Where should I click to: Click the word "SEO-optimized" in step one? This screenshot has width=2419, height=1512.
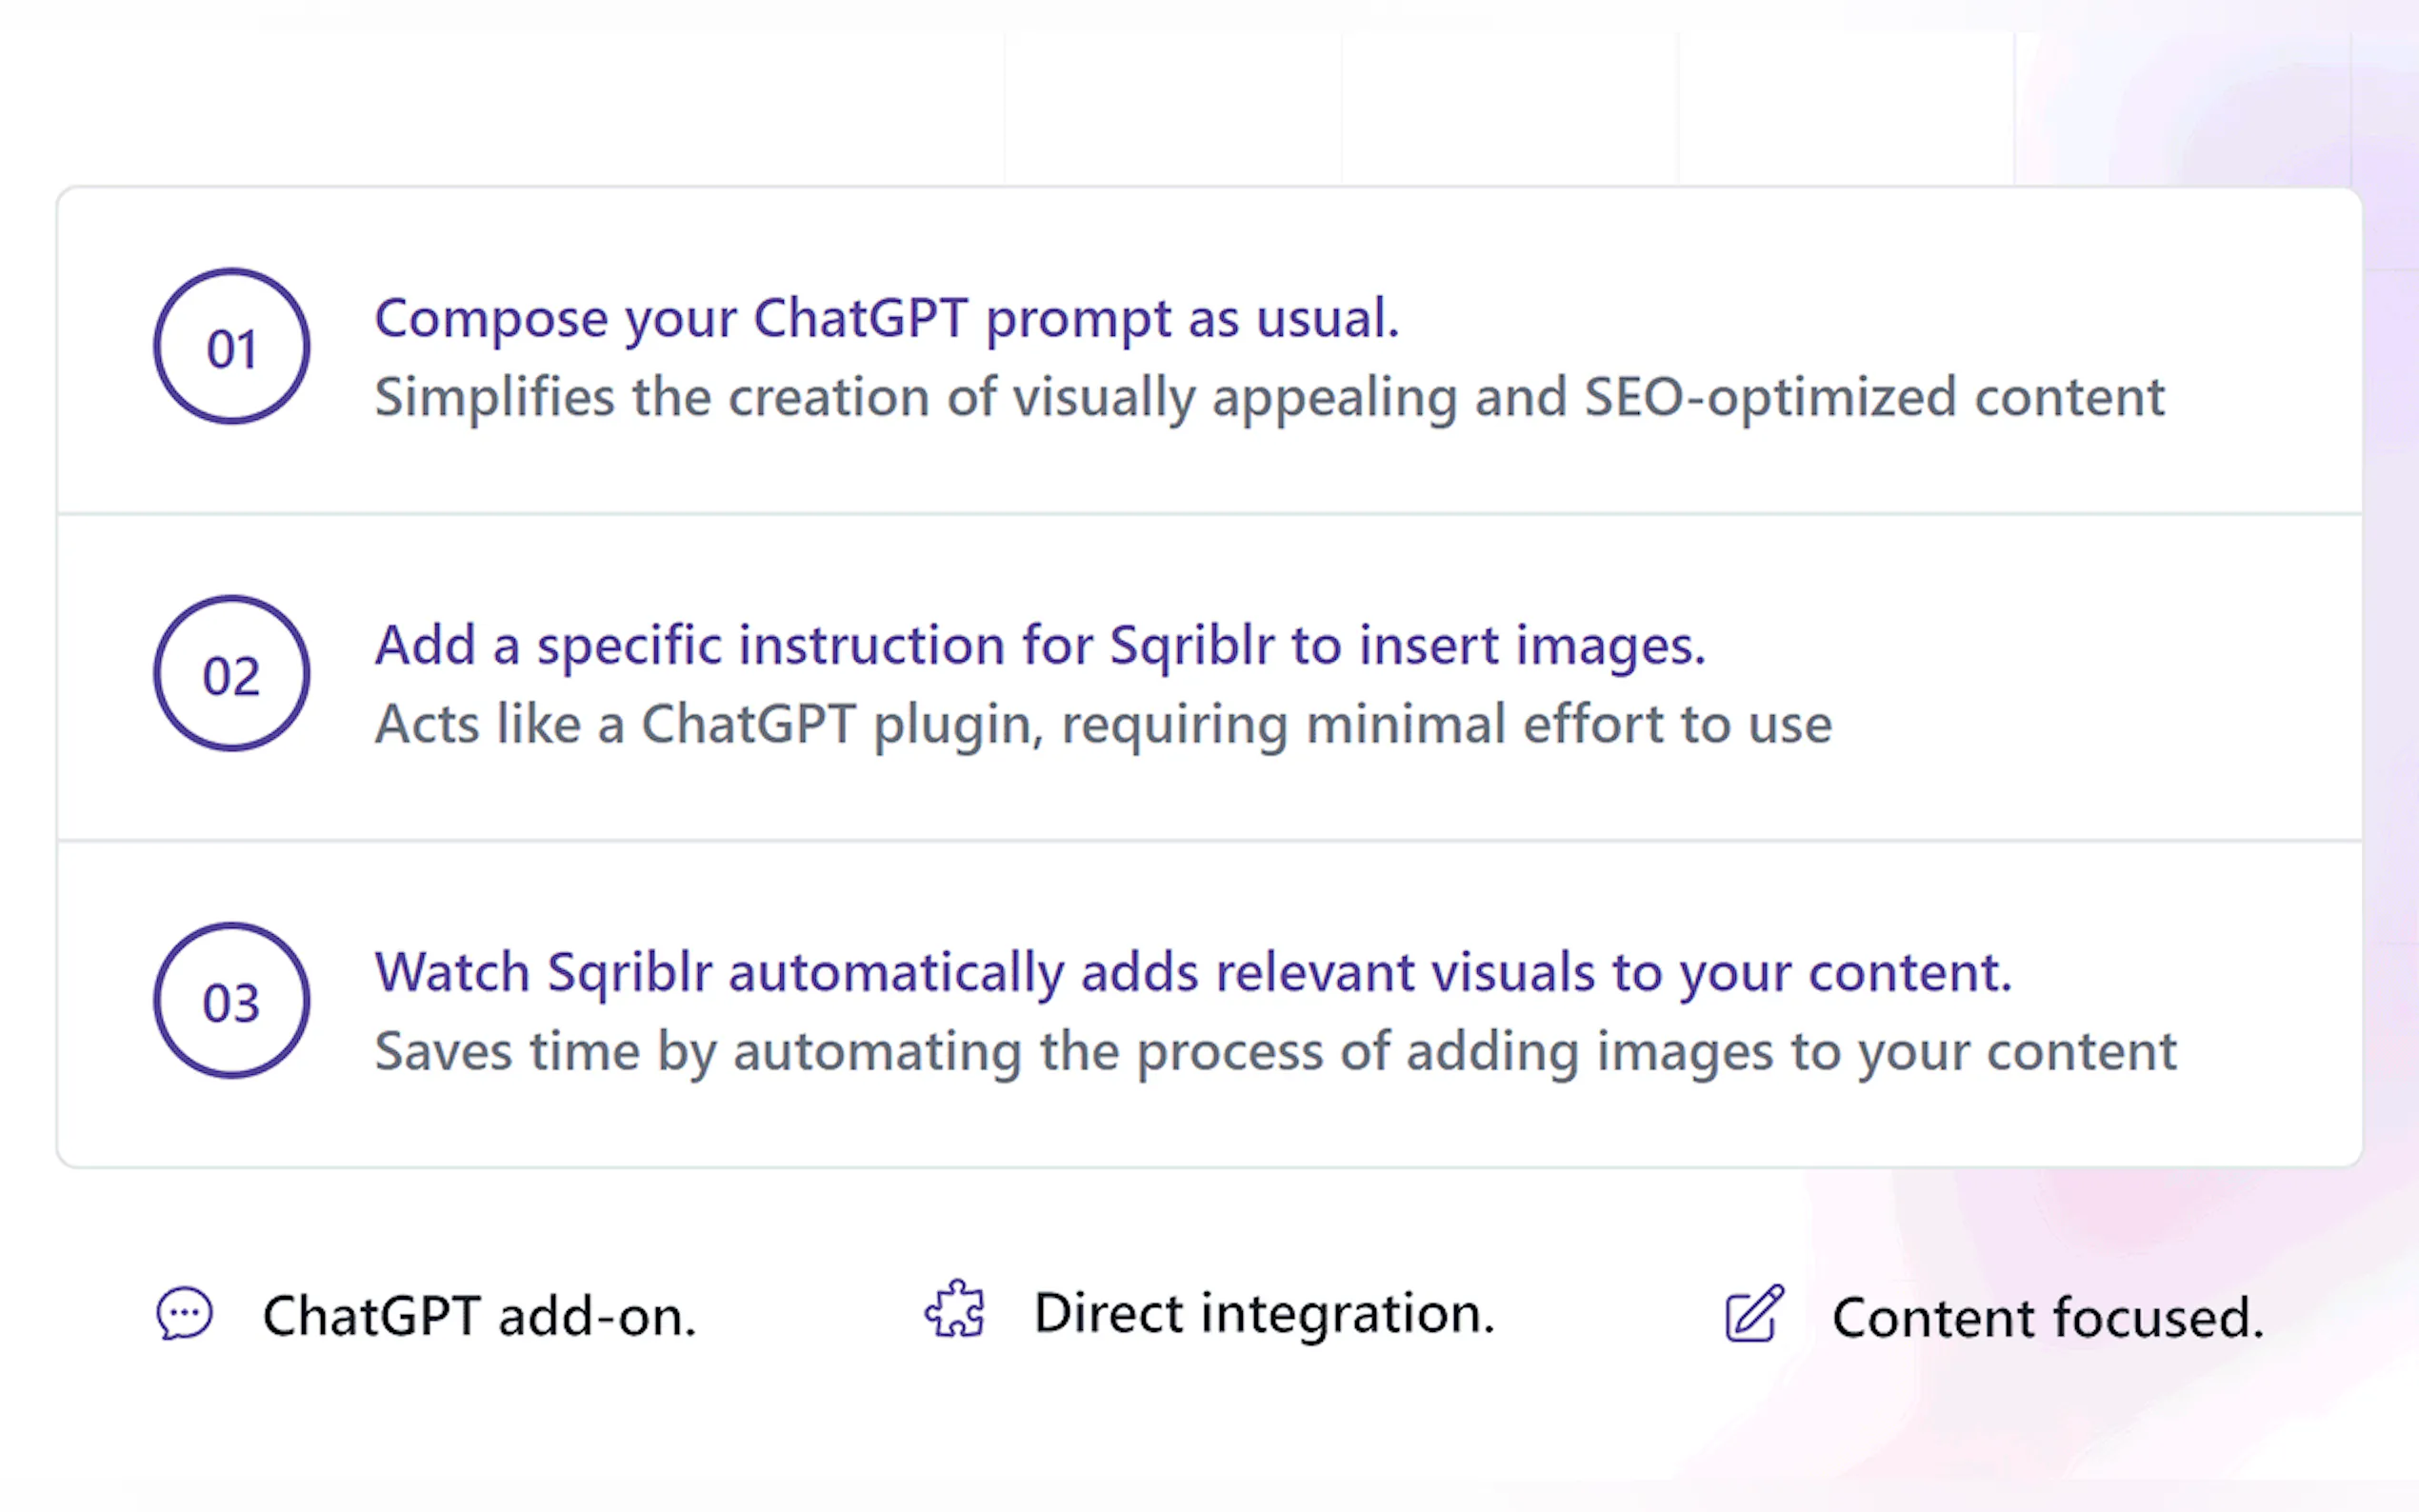point(1769,397)
